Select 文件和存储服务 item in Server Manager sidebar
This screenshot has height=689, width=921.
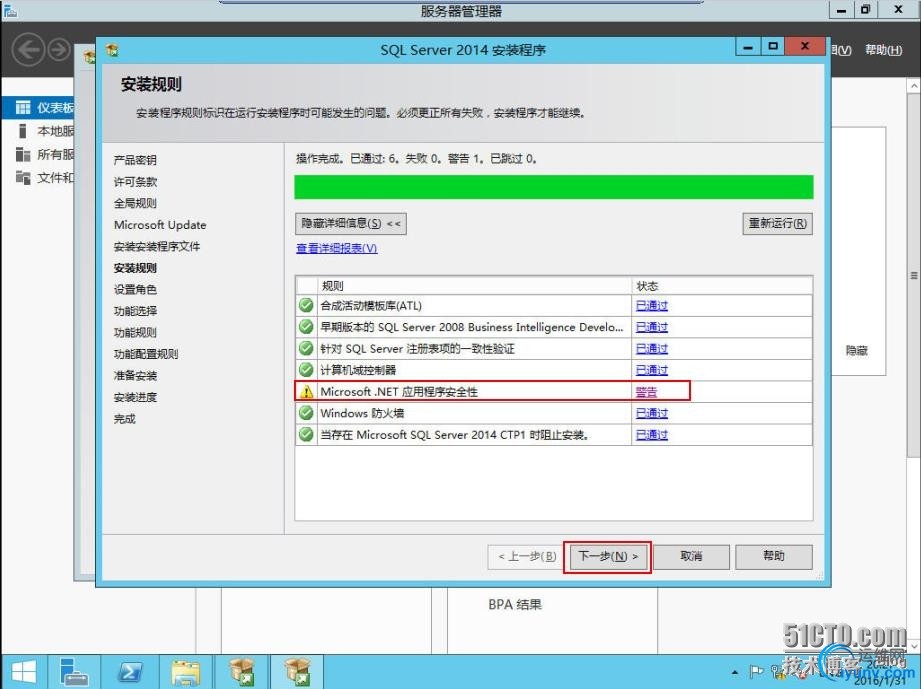45,177
